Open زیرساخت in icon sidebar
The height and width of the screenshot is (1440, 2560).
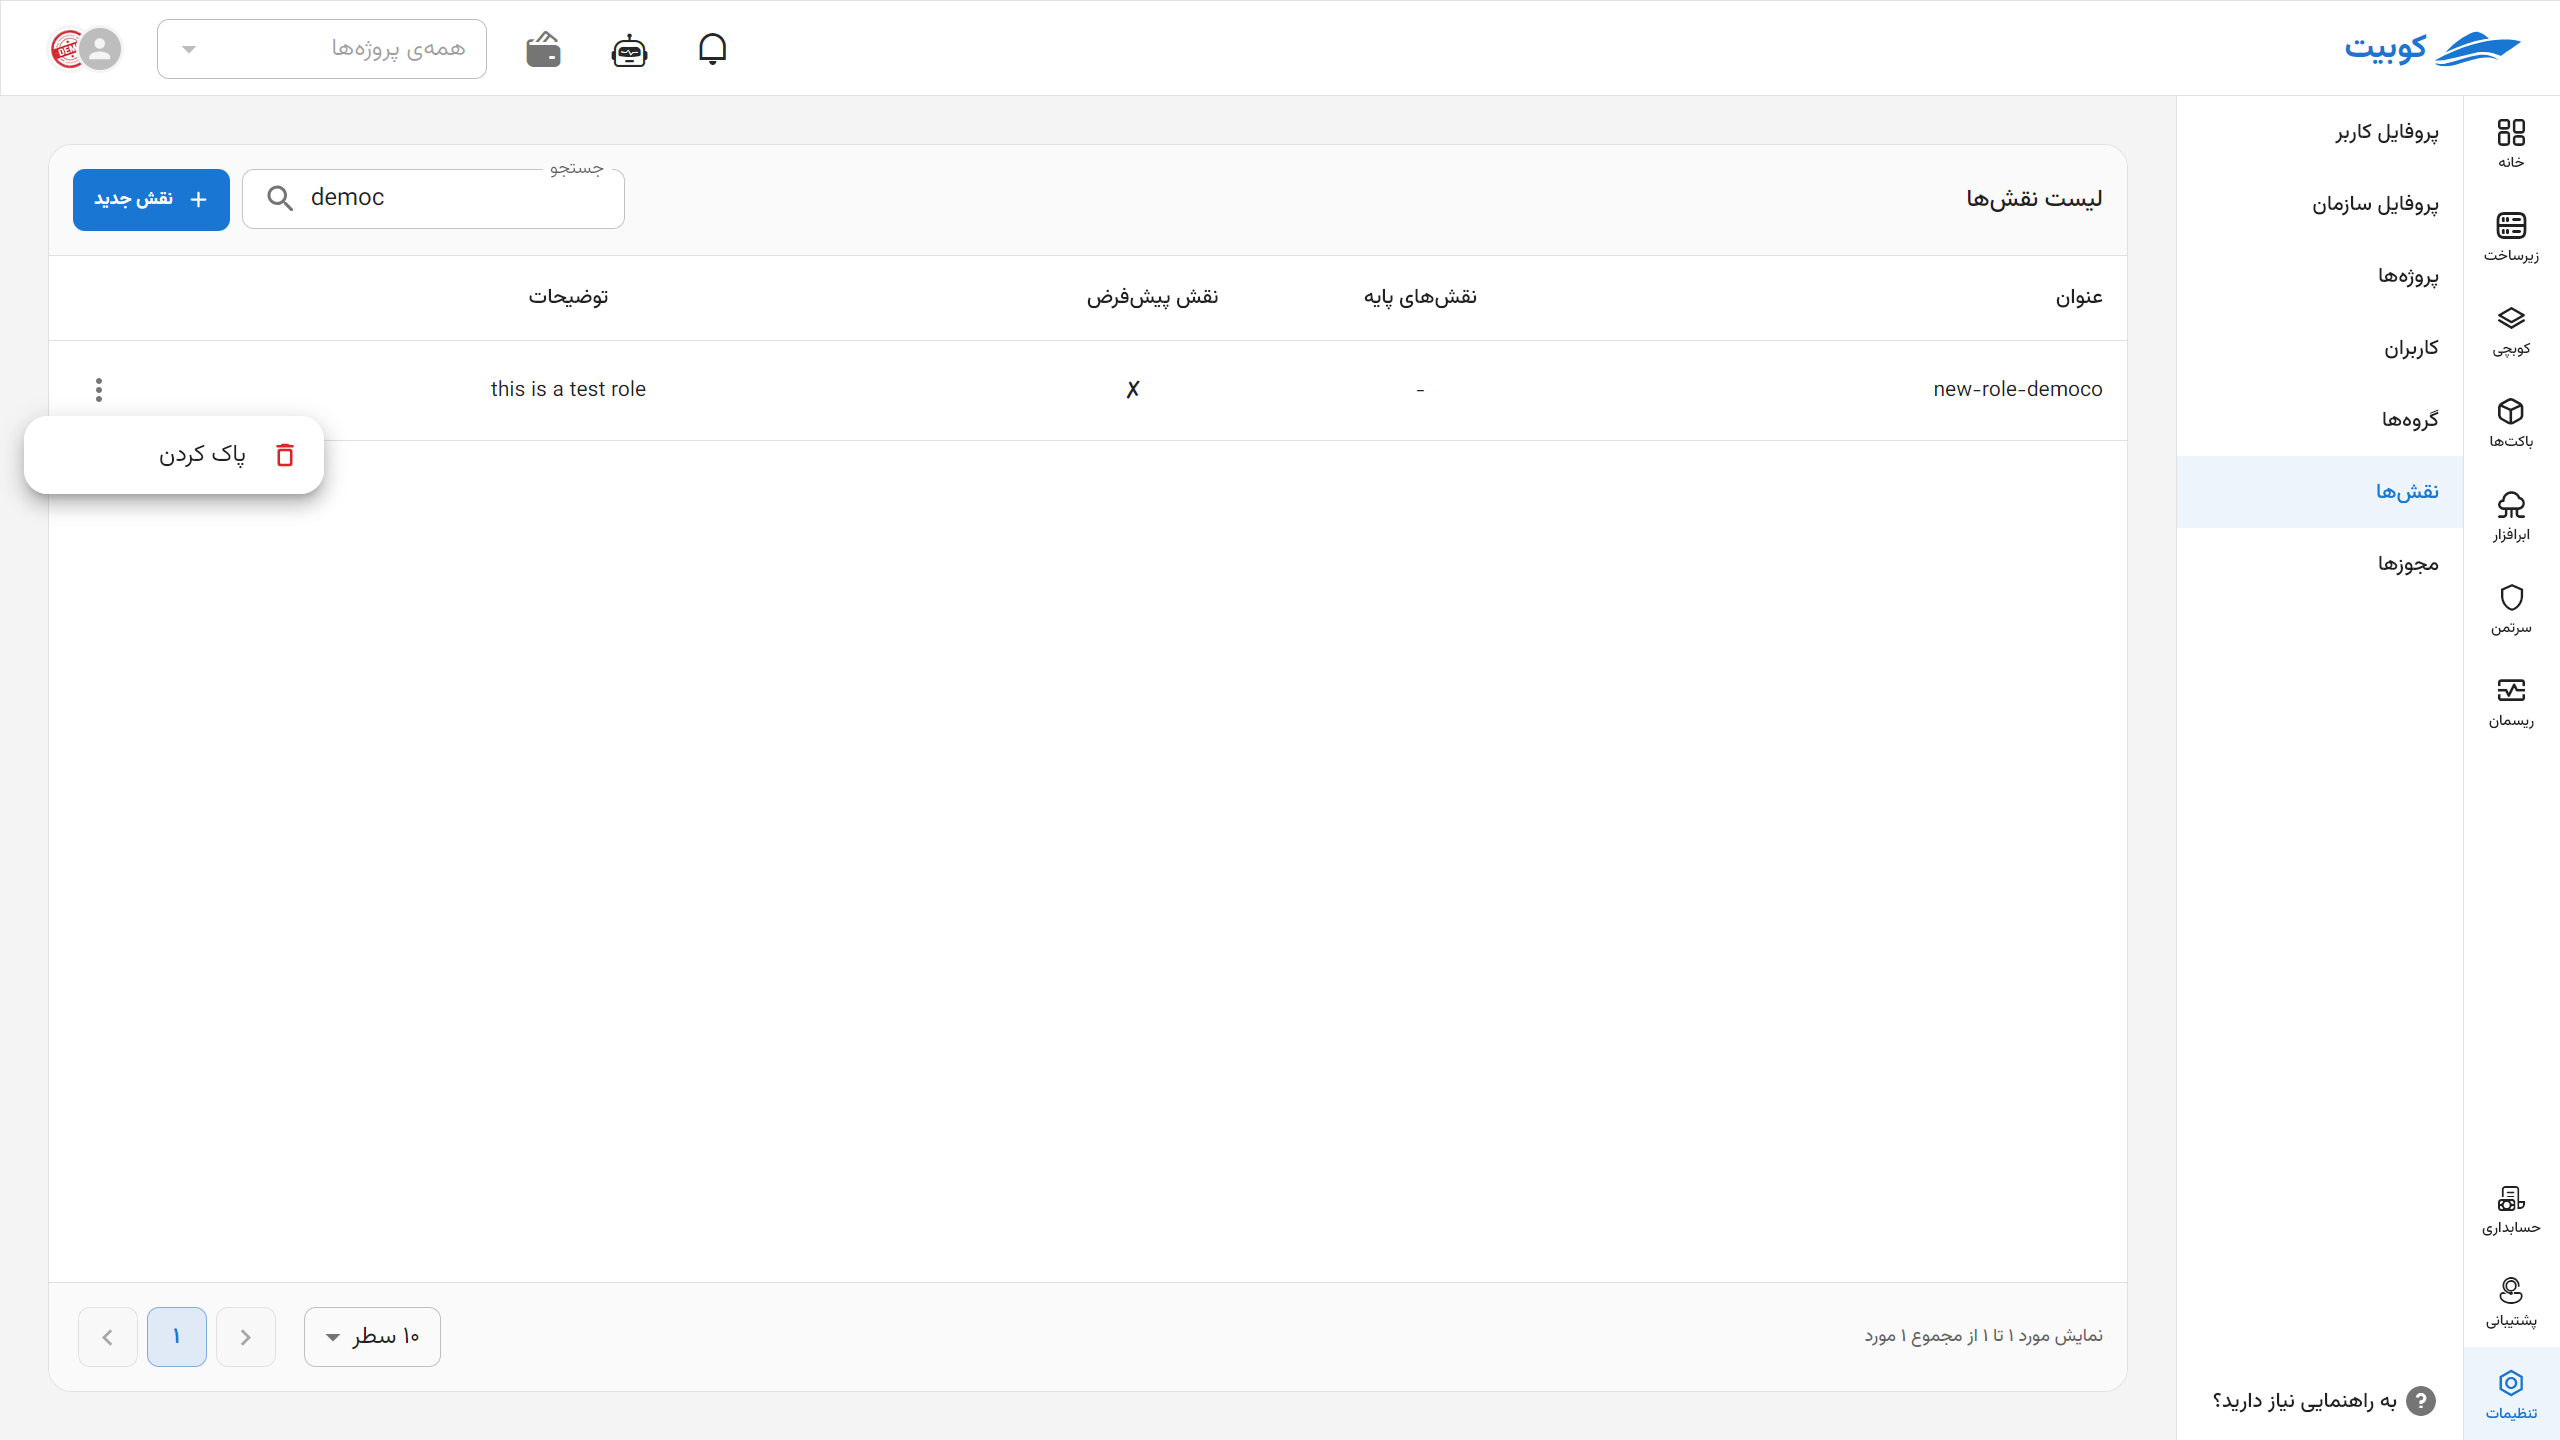click(2511, 237)
